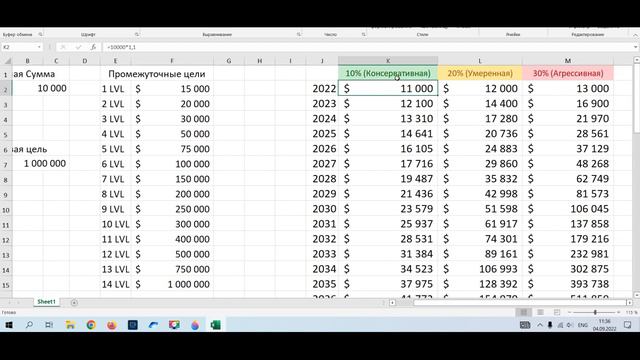This screenshot has width=640, height=360.
Task: Click cell 'Промежуточные цели'
Action: tap(157, 74)
